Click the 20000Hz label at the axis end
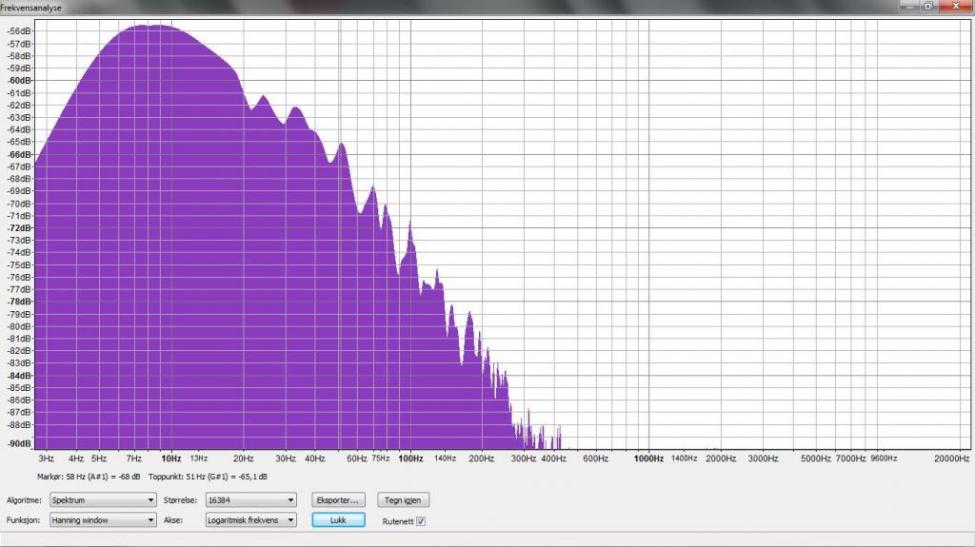The width and height of the screenshot is (975, 547). coord(951,458)
